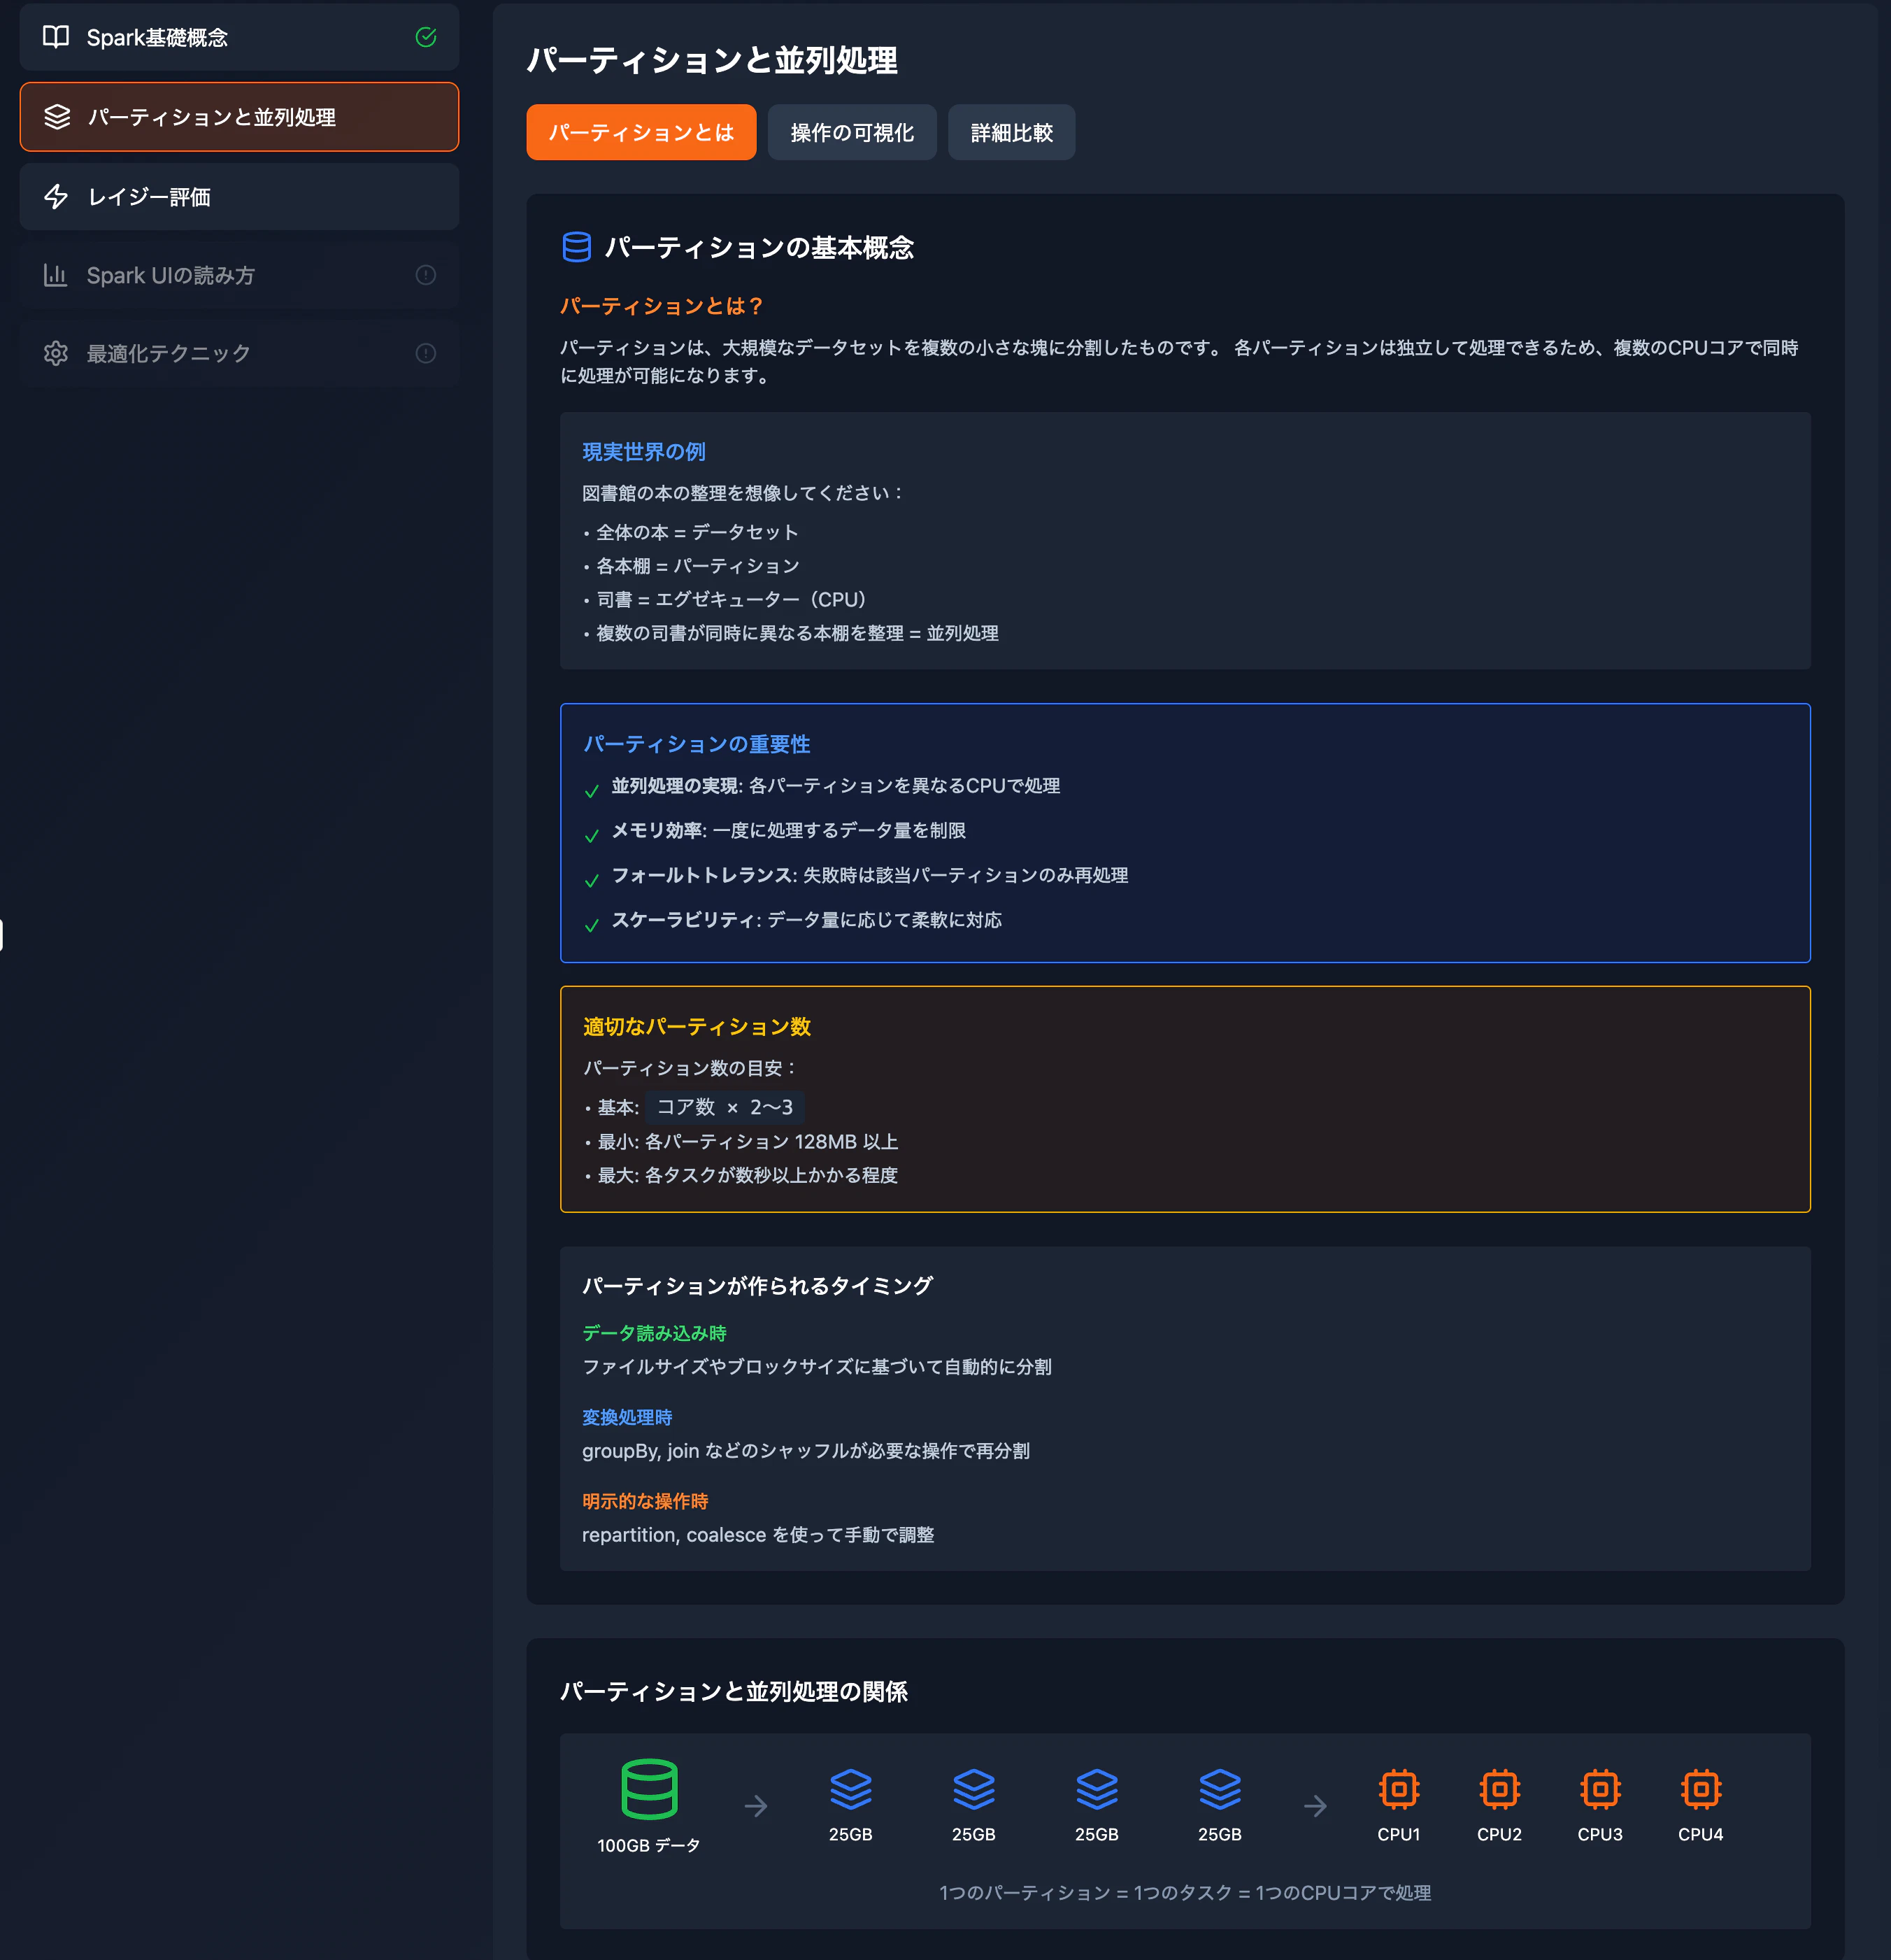Open レイジー評価 from the sidebar
Image resolution: width=1891 pixels, height=1960 pixels.
pyautogui.click(x=238, y=197)
